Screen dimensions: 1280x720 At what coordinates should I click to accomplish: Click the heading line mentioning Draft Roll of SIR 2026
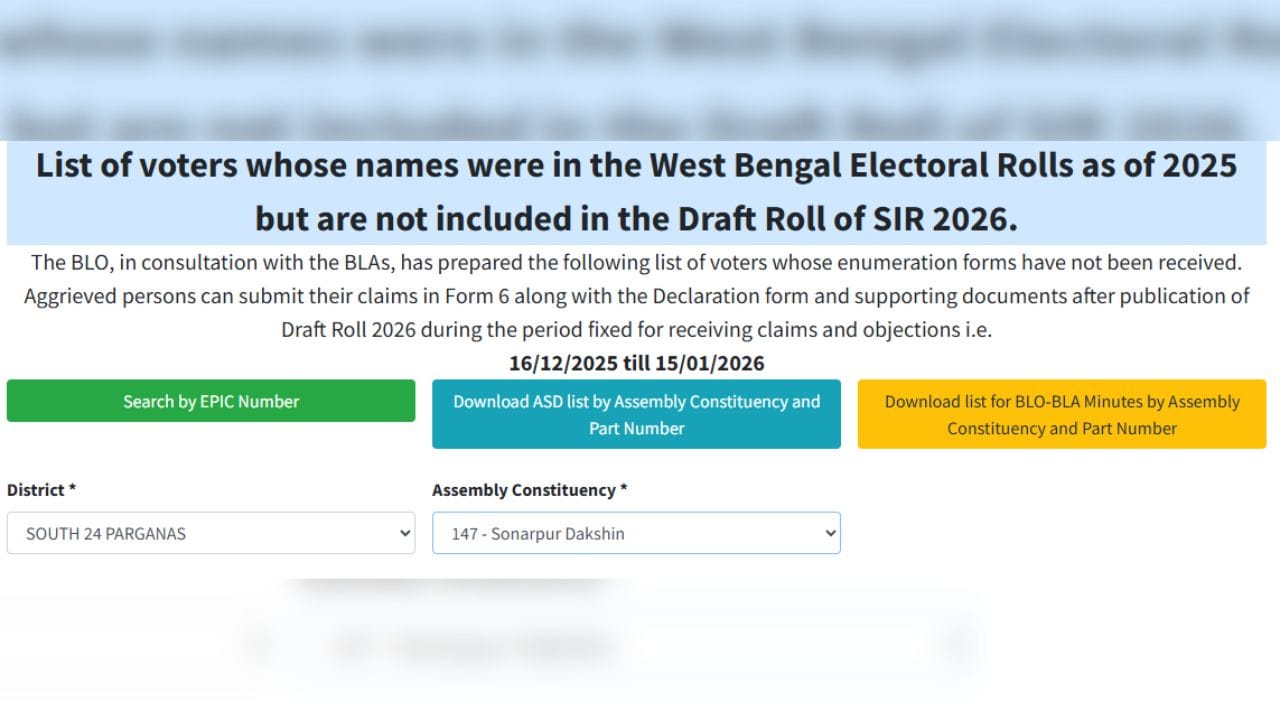point(636,218)
